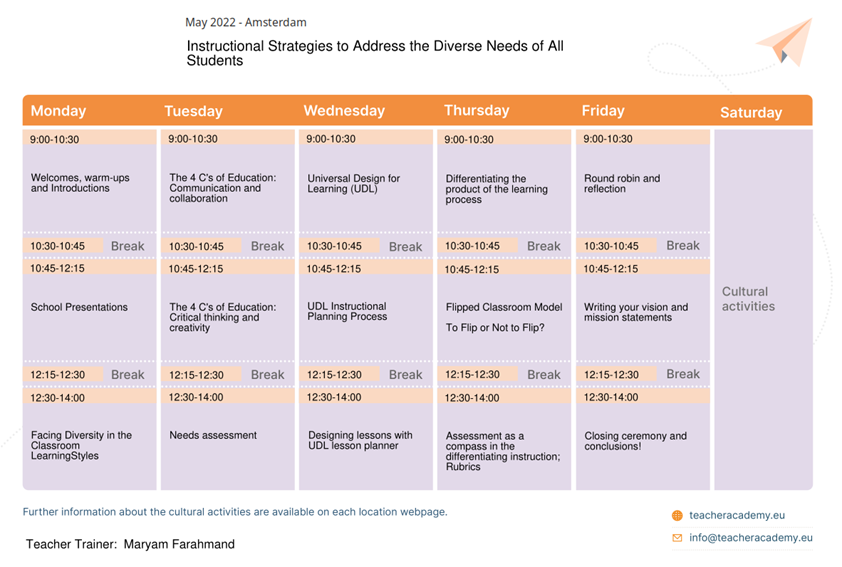Click the orange globe icon beside teacheracademy.eu
Viewport: 842px width, 567px height.
tap(677, 515)
